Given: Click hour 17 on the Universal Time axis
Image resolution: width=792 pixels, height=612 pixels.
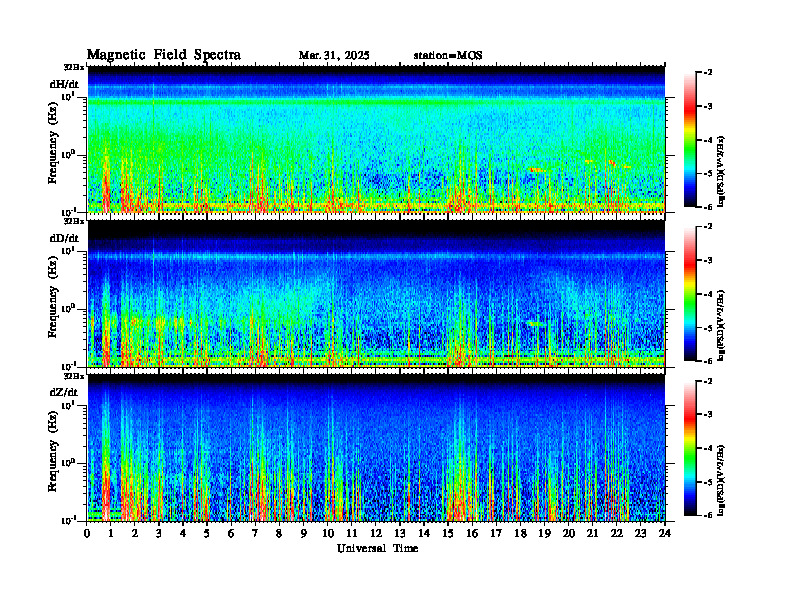Looking at the screenshot, I should pos(496,533).
